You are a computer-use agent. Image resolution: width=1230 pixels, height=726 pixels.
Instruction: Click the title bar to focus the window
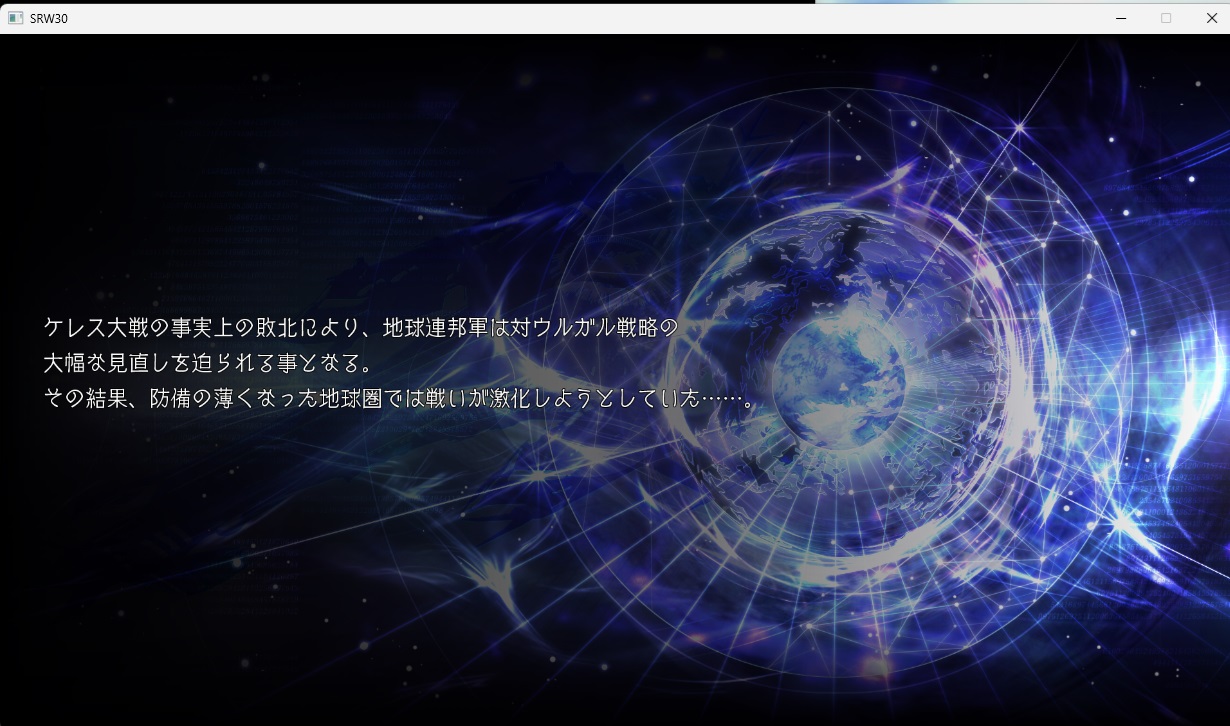[600, 17]
